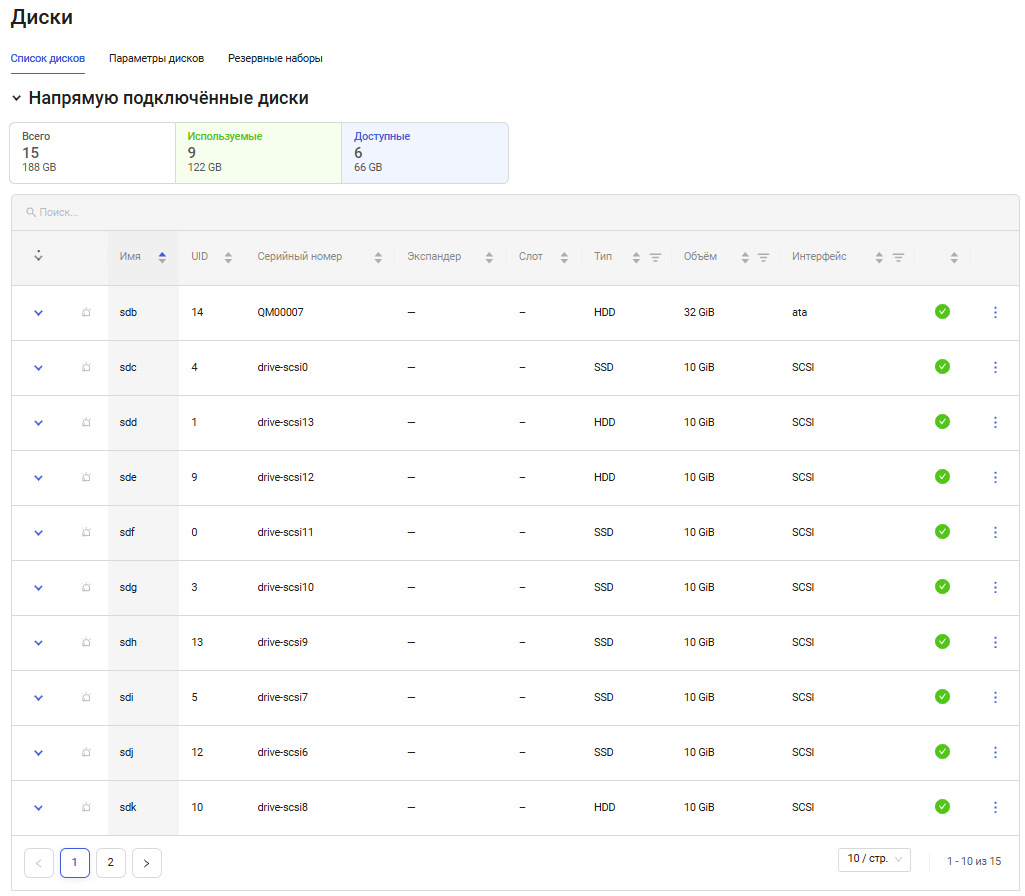Expand the sdg disk row details

[x=39, y=587]
